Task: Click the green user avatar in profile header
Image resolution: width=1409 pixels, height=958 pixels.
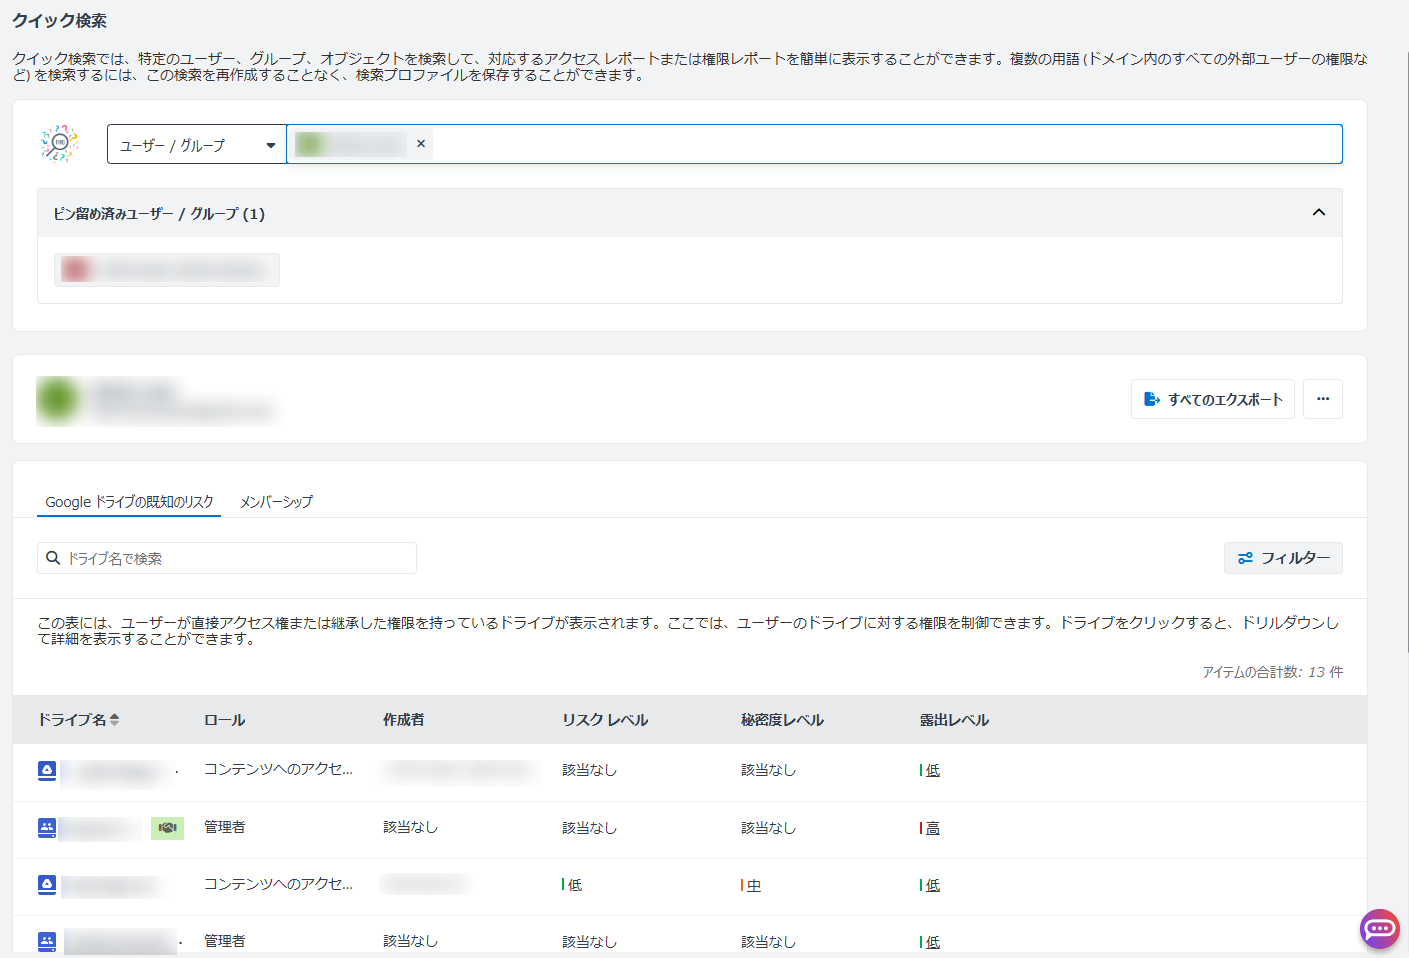Action: coord(58,400)
